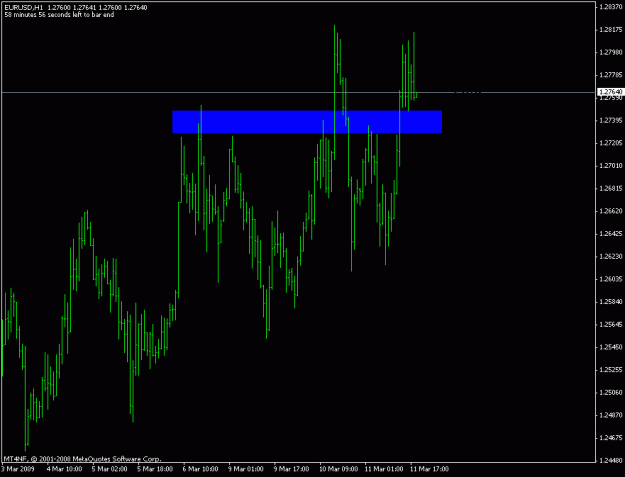Click the '4 Mar 10:00' time axis label

pyautogui.click(x=65, y=469)
